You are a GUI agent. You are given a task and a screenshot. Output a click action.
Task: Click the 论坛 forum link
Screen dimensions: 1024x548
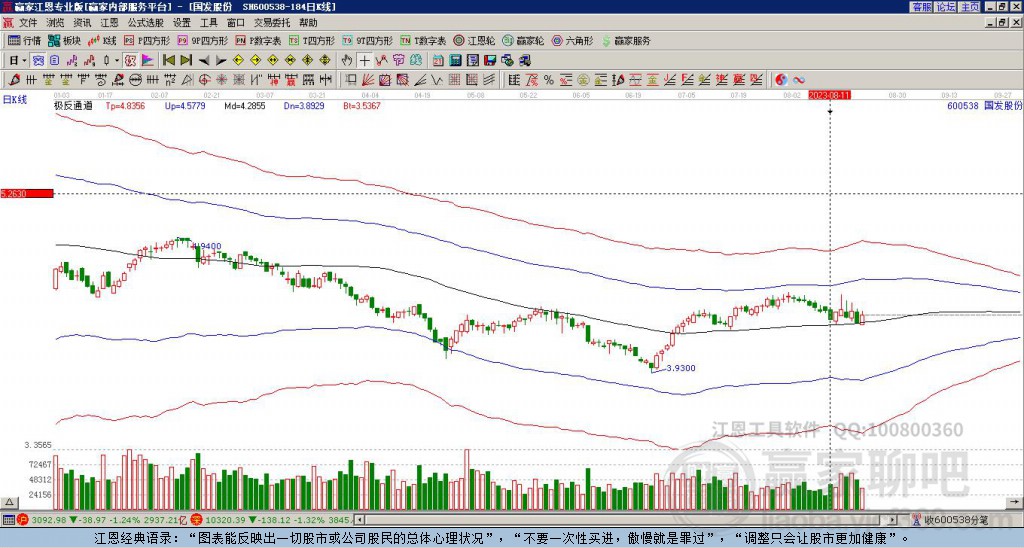(x=946, y=7)
